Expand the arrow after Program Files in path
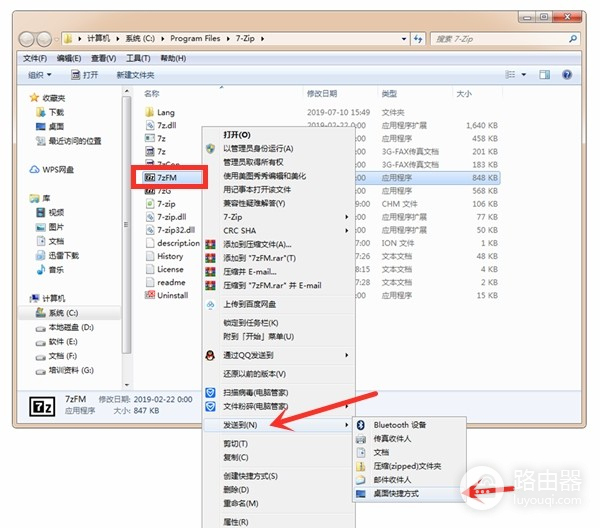This screenshot has height=528, width=600. [228, 39]
